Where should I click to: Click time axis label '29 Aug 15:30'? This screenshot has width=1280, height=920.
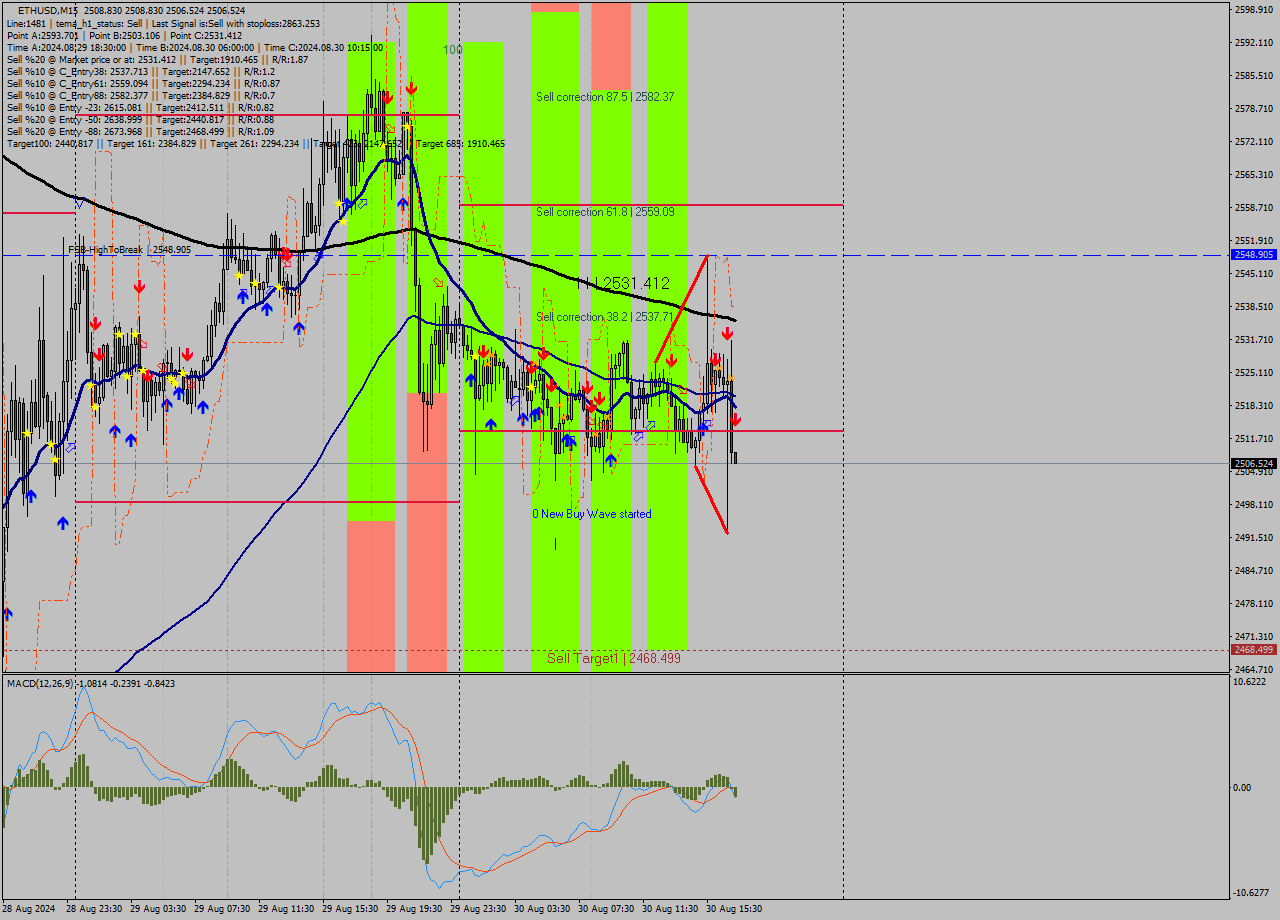(350, 909)
